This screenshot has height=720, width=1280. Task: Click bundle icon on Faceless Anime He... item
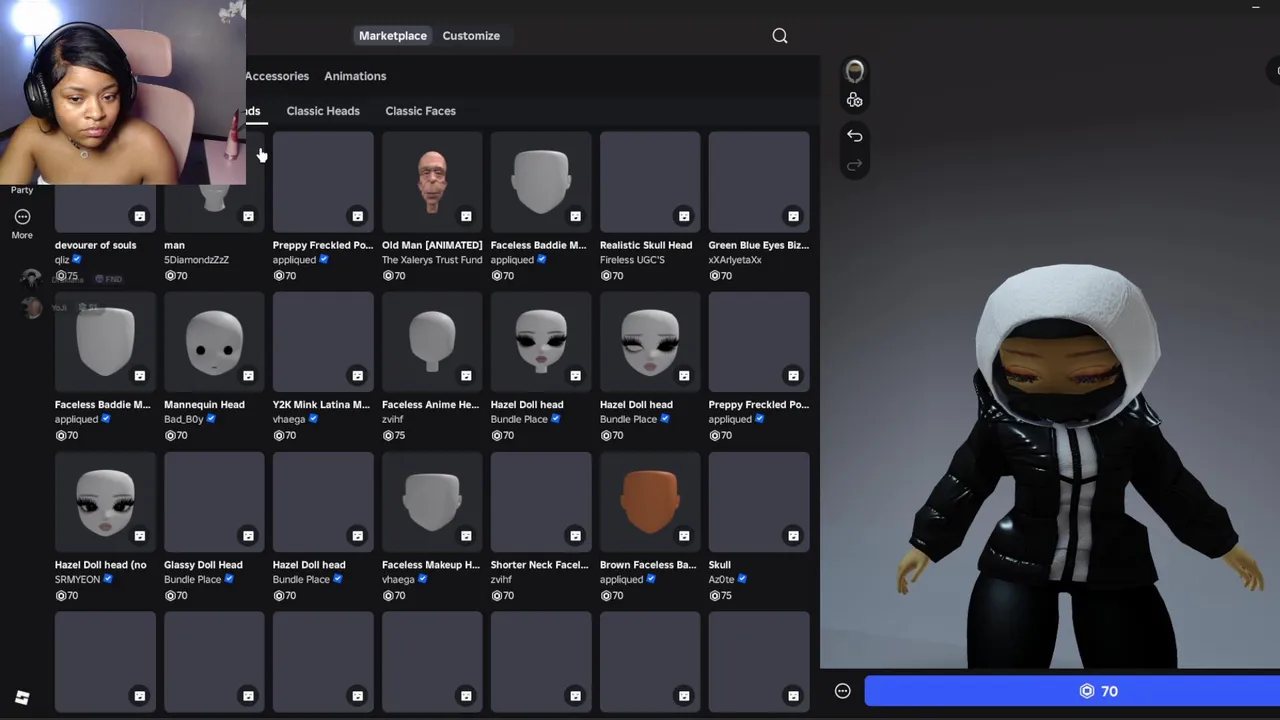(x=466, y=376)
